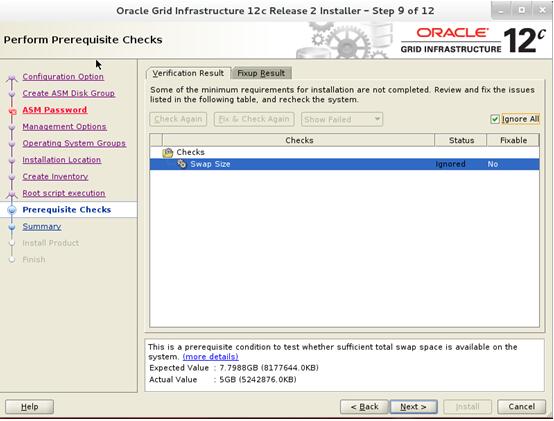Click the ASM Password red step marker

[x=12, y=111]
